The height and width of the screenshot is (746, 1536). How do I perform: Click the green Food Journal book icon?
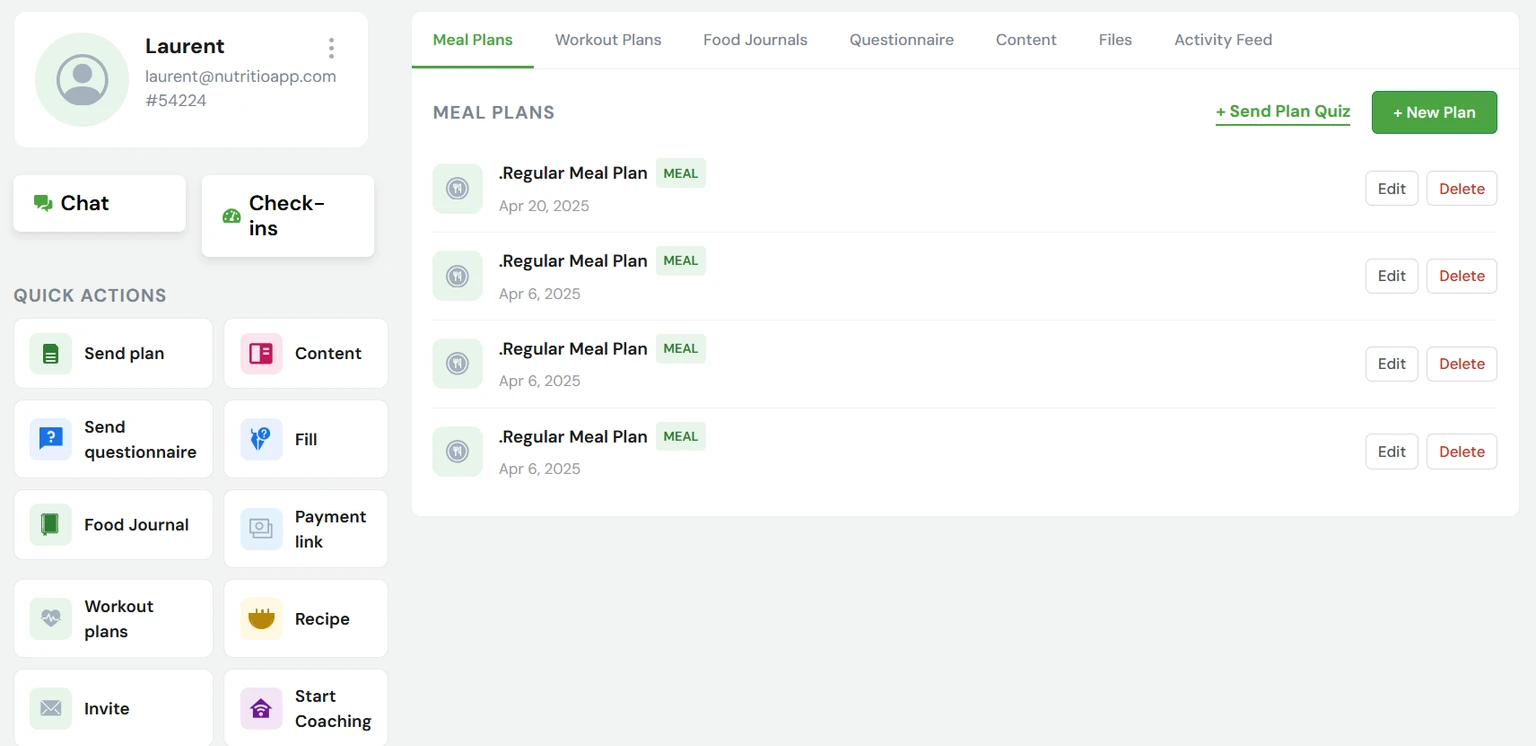point(51,525)
